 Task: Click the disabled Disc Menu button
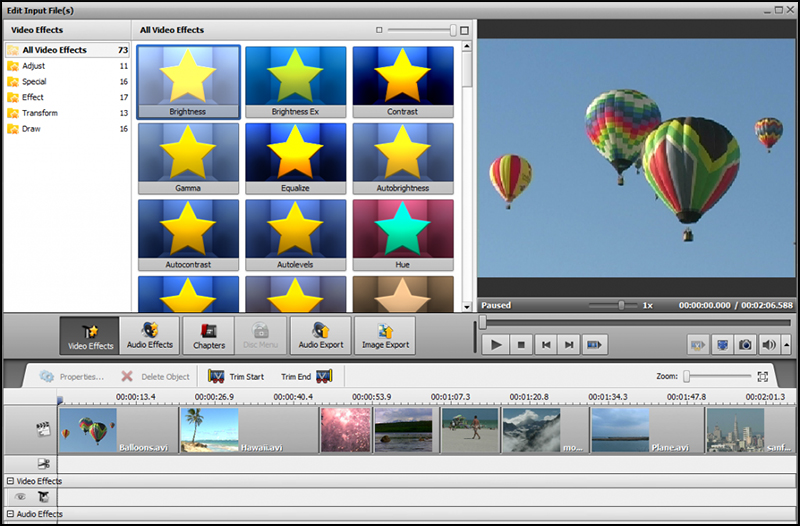(260, 336)
